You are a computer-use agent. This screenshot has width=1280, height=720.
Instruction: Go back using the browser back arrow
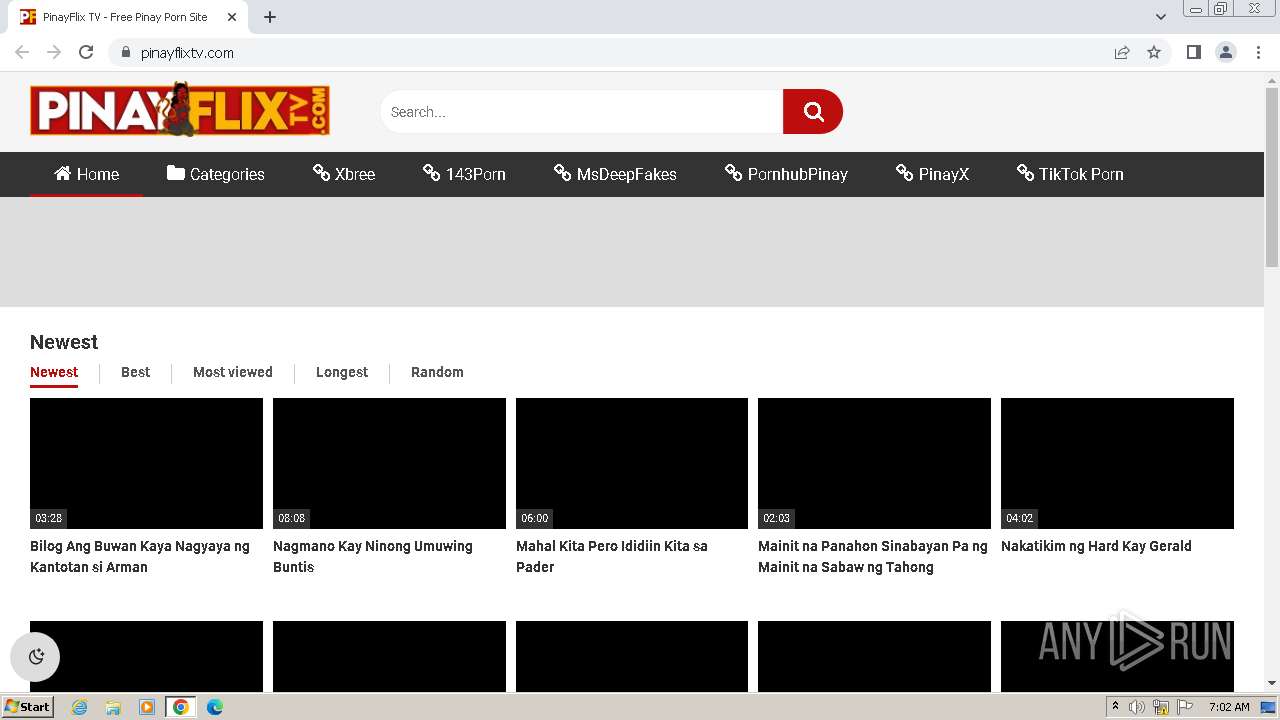coord(22,53)
